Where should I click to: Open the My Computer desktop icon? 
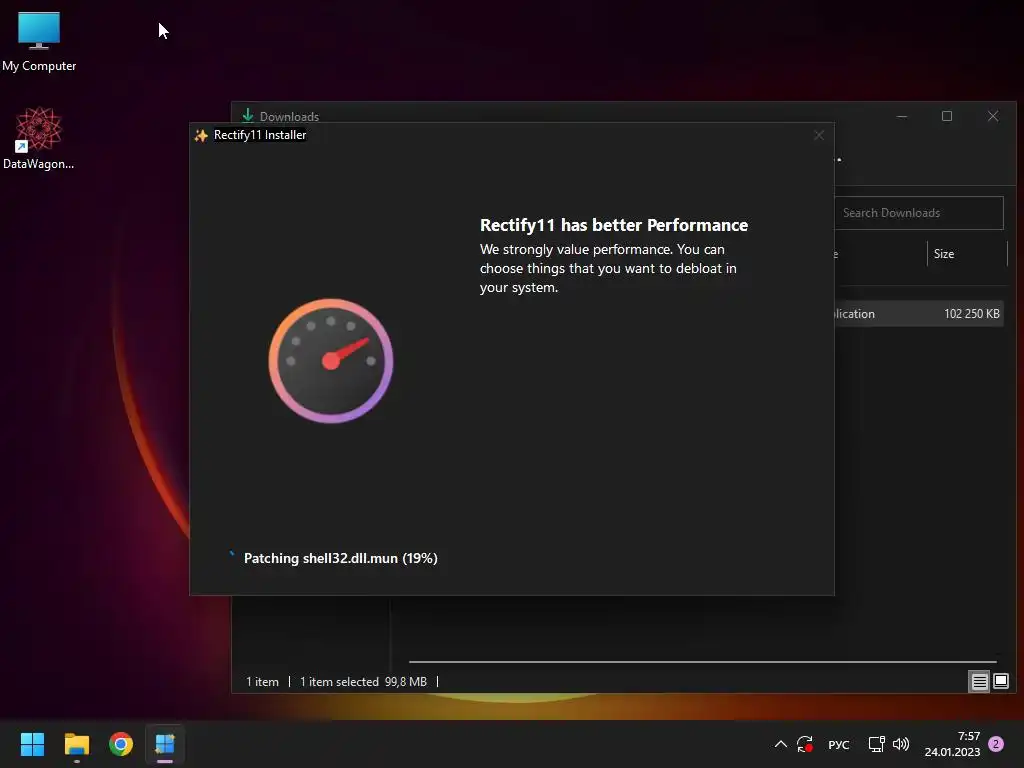point(39,40)
